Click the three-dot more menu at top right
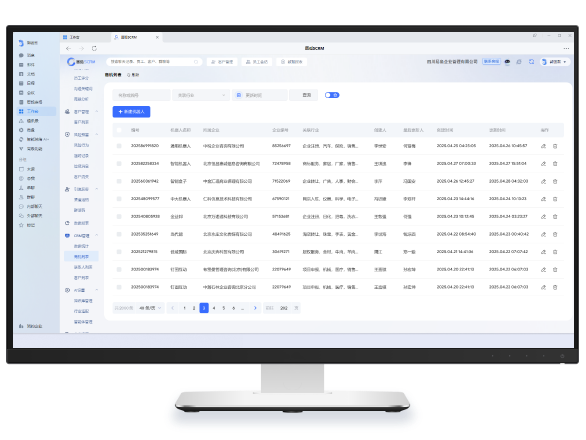This screenshot has height=440, width=586. click(x=566, y=48)
